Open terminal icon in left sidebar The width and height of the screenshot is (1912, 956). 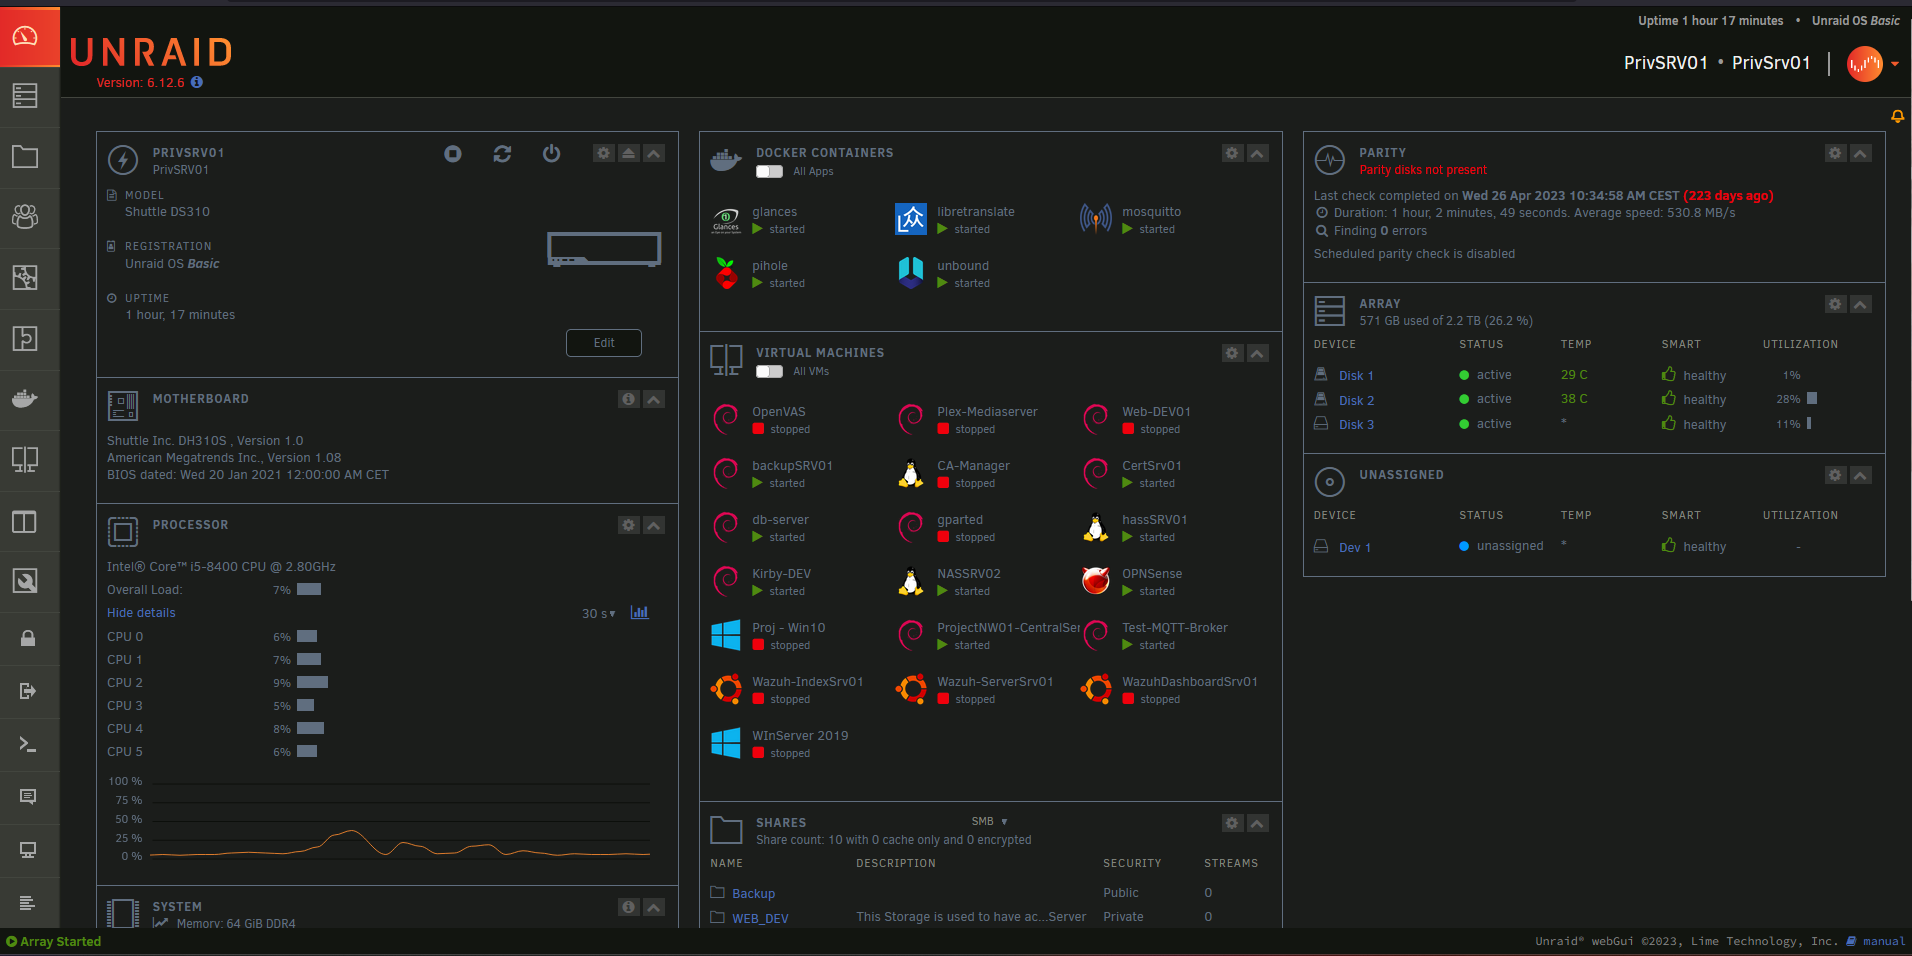tap(27, 744)
